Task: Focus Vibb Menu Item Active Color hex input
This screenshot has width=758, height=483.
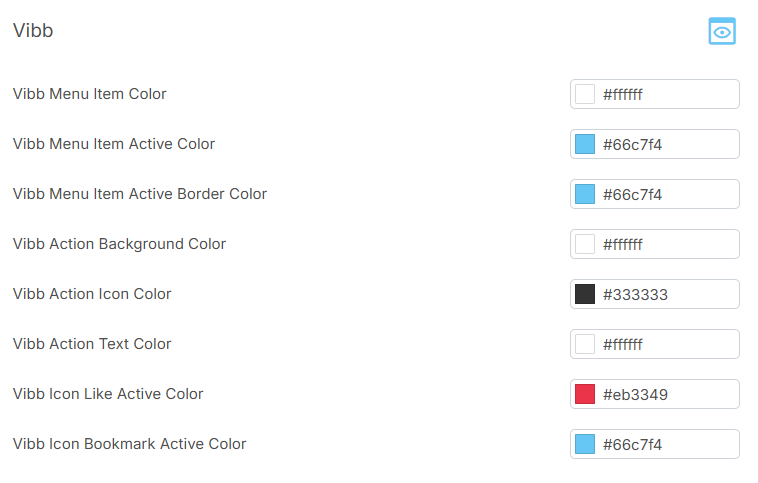Action: point(665,144)
